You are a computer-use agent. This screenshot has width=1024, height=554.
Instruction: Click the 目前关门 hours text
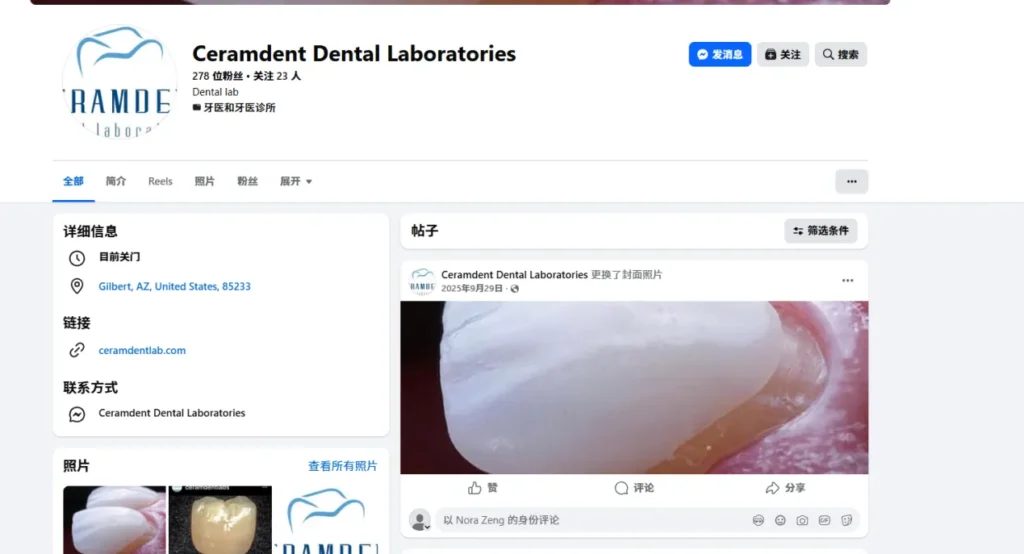pos(120,257)
